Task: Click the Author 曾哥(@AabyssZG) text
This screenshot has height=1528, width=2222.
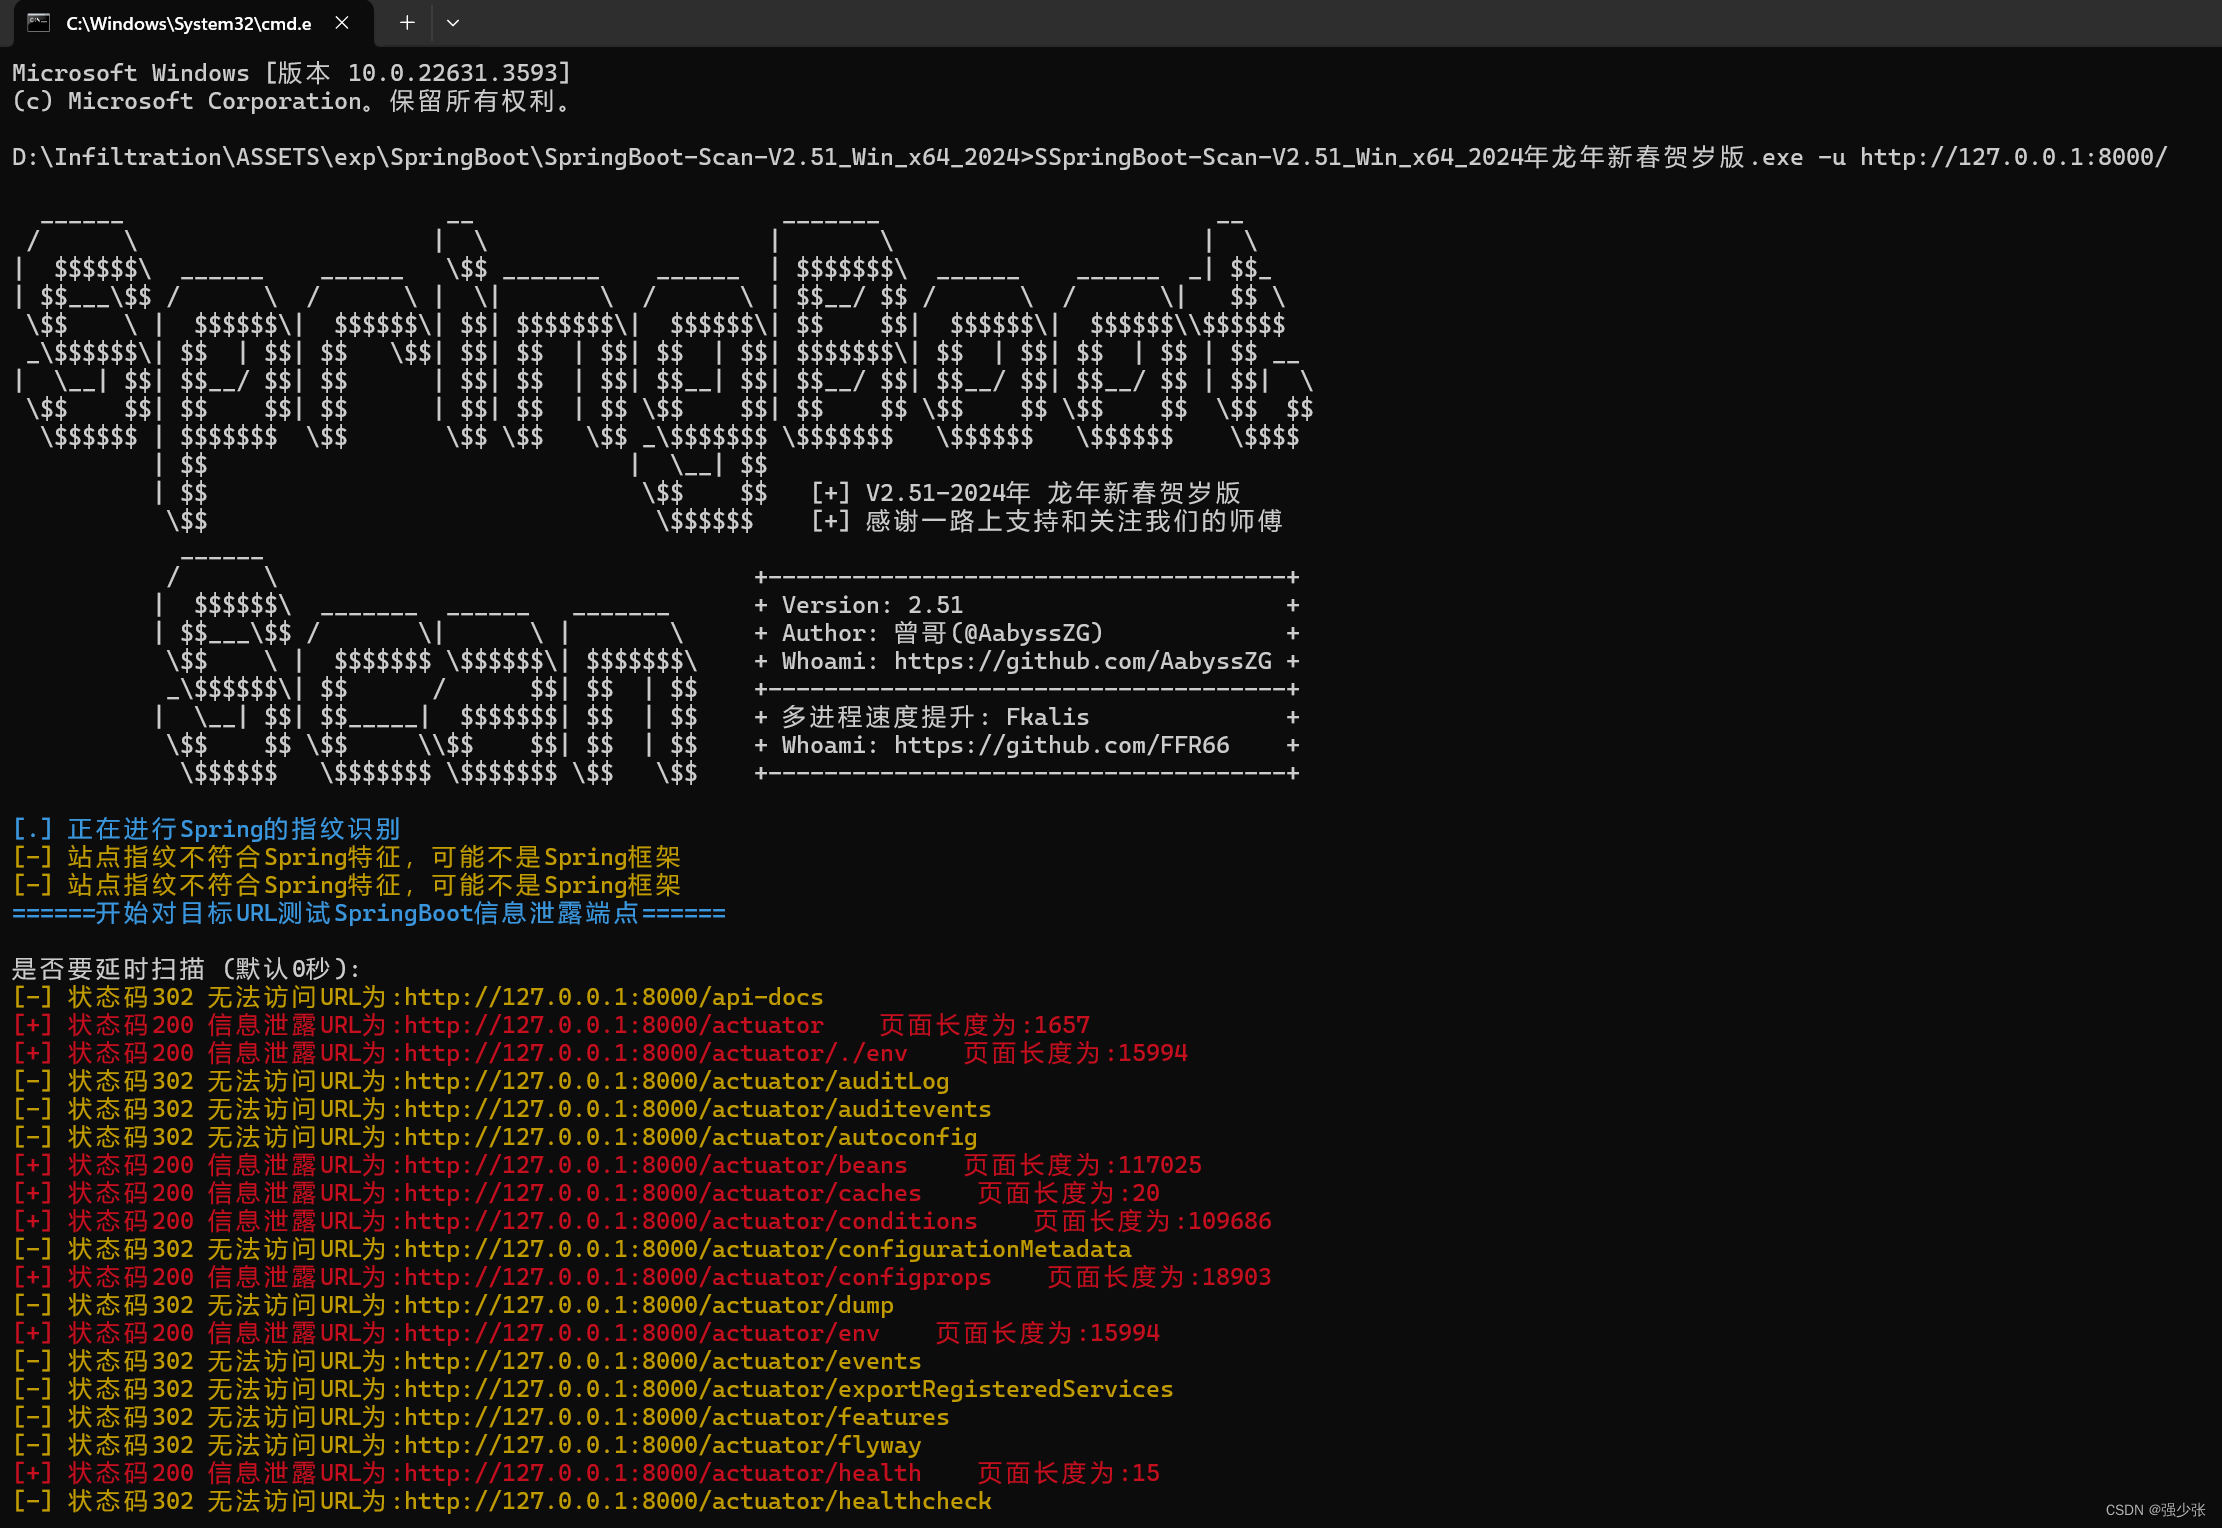Action: coord(943,633)
